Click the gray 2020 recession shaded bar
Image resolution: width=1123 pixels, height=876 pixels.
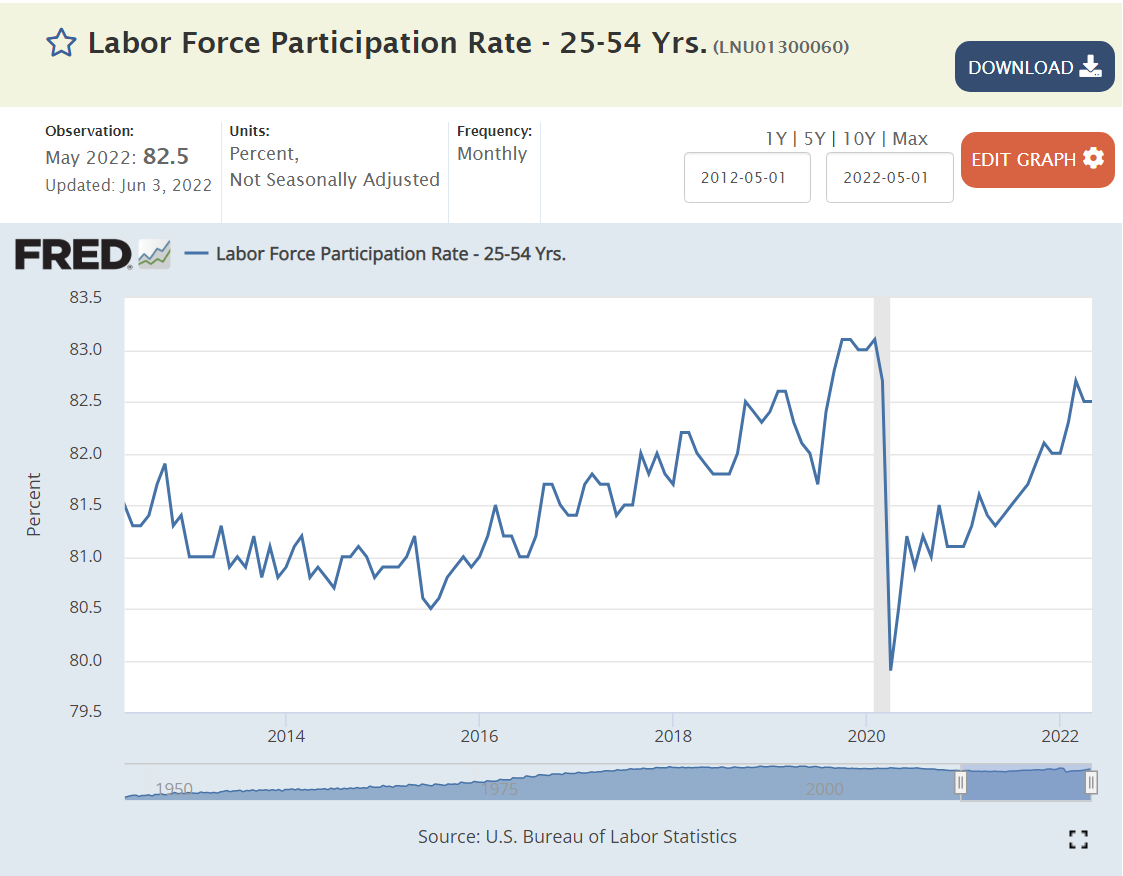(x=881, y=500)
